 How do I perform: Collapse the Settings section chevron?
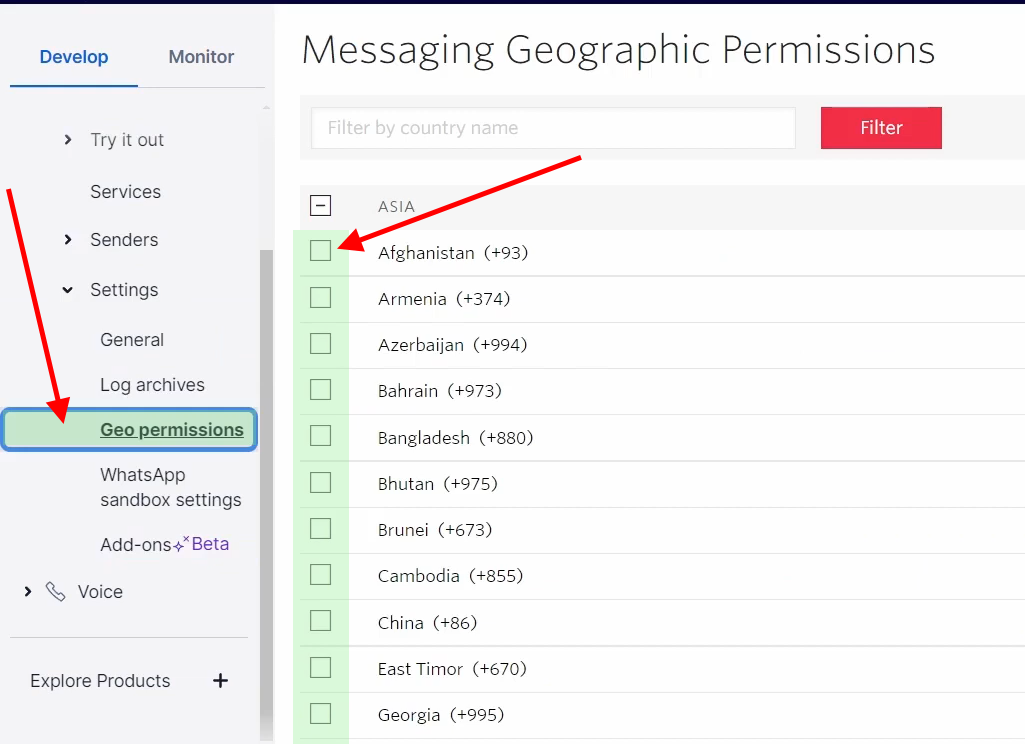point(68,290)
